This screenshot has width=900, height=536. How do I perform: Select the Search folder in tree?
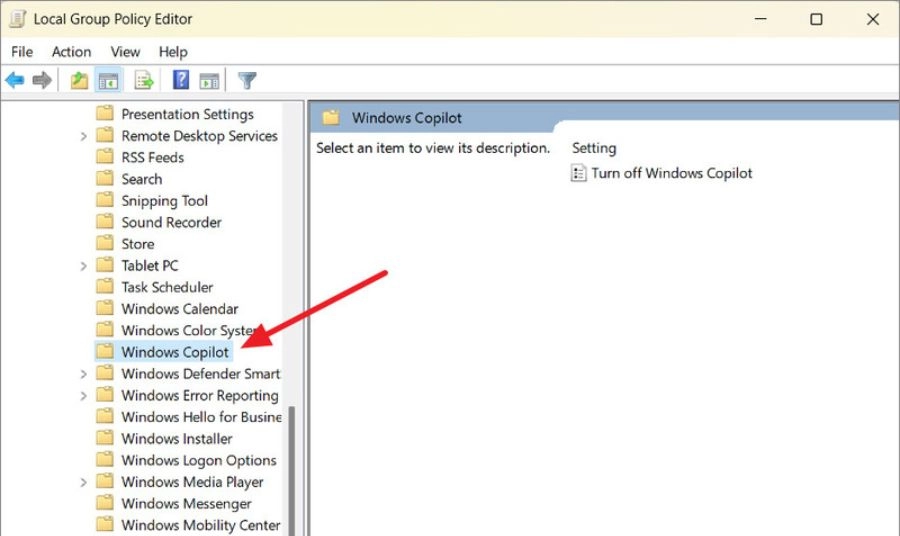142,179
